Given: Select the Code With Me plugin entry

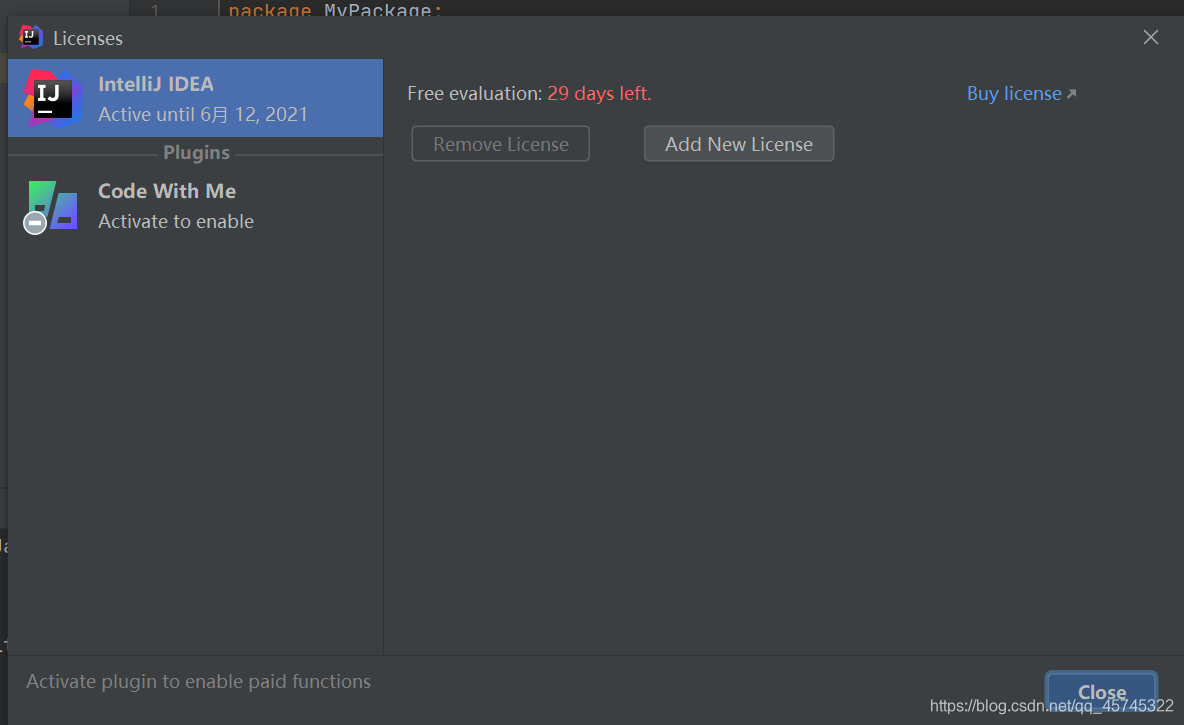Looking at the screenshot, I should click(x=196, y=205).
